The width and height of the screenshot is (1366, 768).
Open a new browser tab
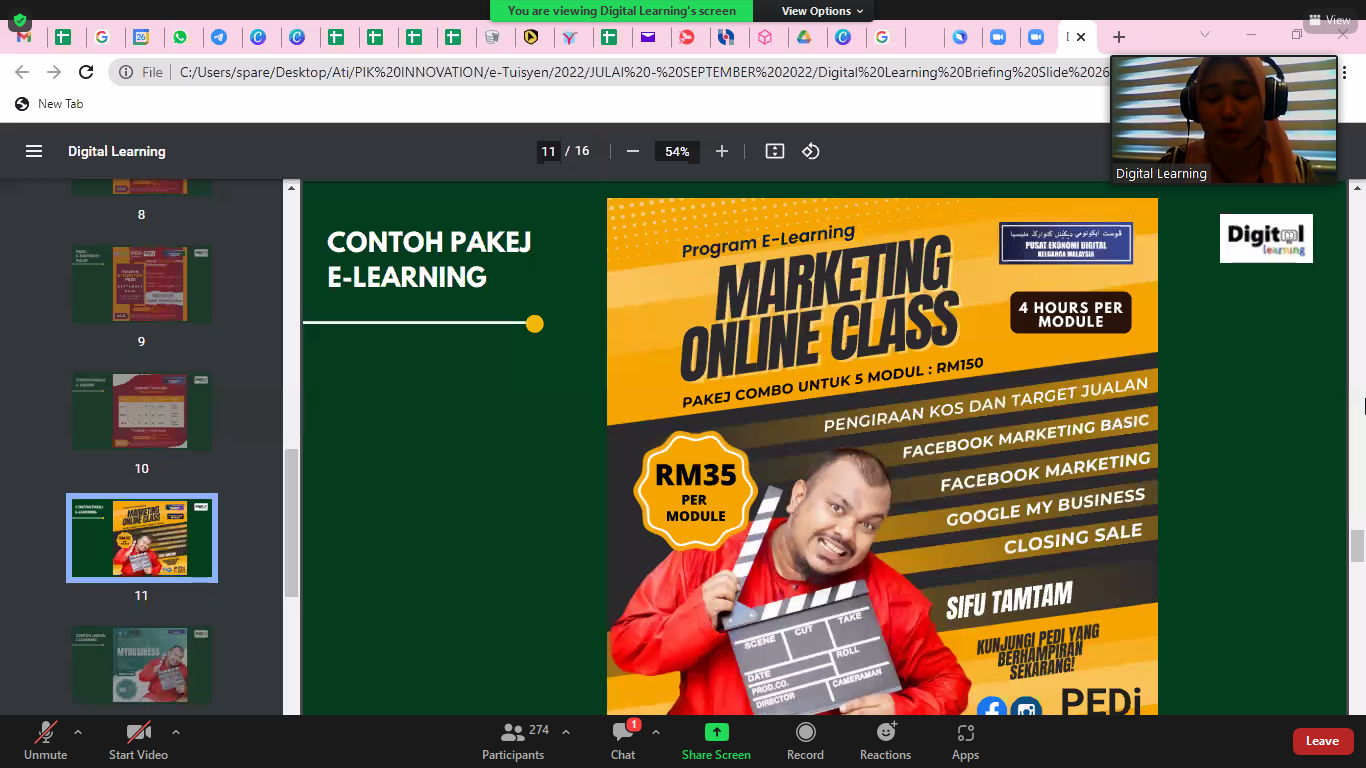[x=1119, y=37]
